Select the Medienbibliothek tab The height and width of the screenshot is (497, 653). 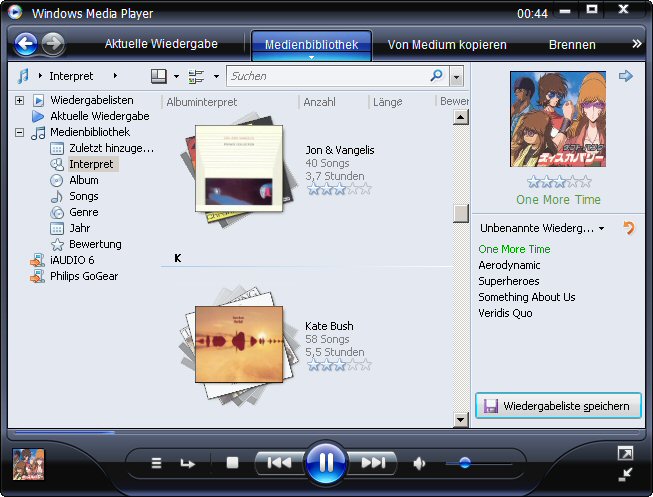312,45
